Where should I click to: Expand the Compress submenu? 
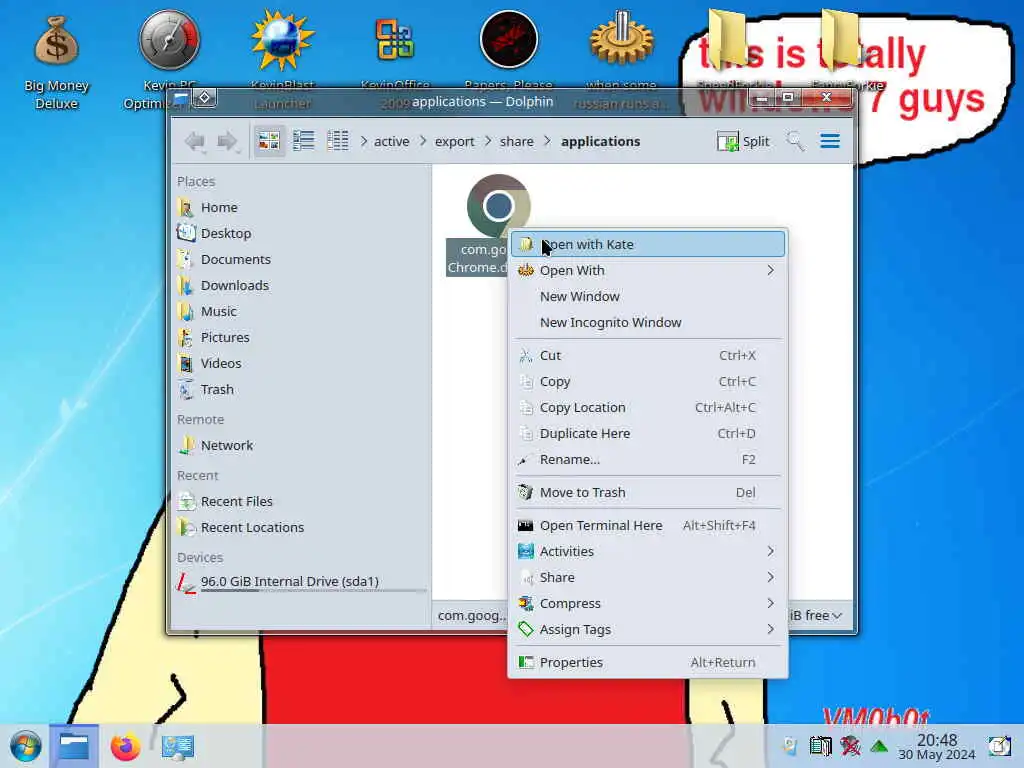648,604
